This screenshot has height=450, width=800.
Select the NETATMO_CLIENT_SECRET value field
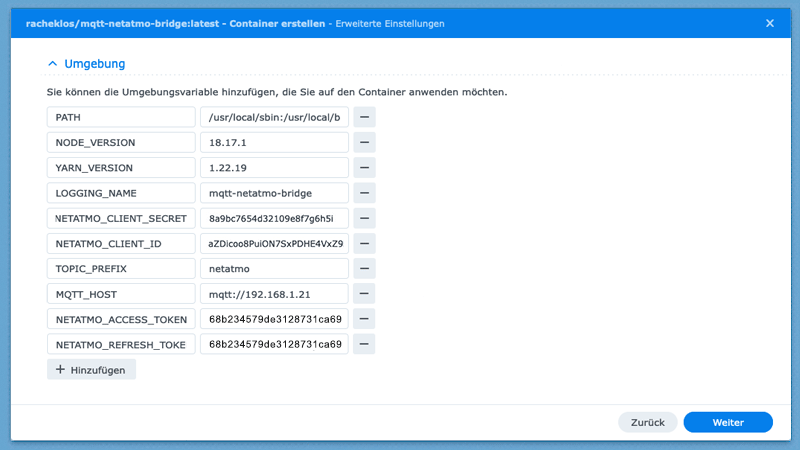273,218
